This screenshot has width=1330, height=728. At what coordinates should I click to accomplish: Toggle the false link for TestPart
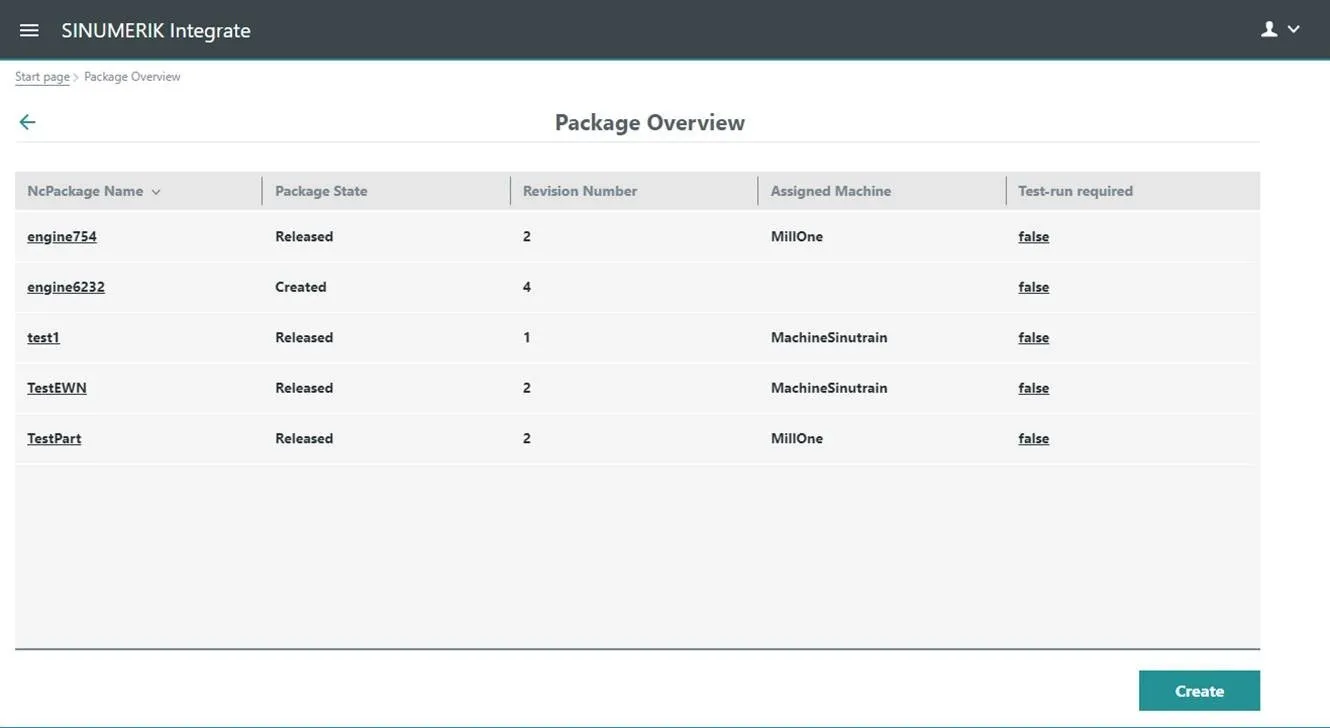pyautogui.click(x=1033, y=438)
